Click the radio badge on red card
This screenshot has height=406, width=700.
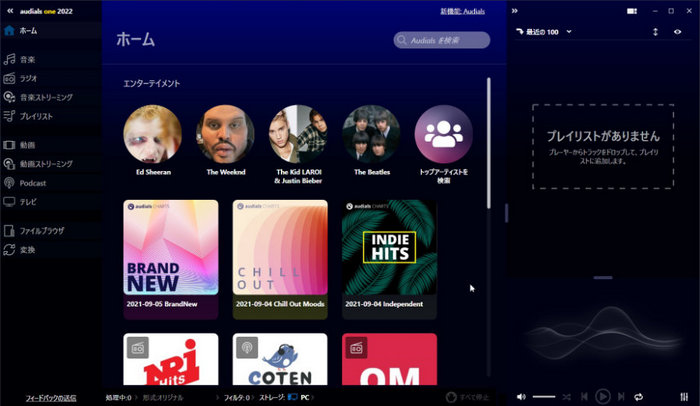[356, 348]
